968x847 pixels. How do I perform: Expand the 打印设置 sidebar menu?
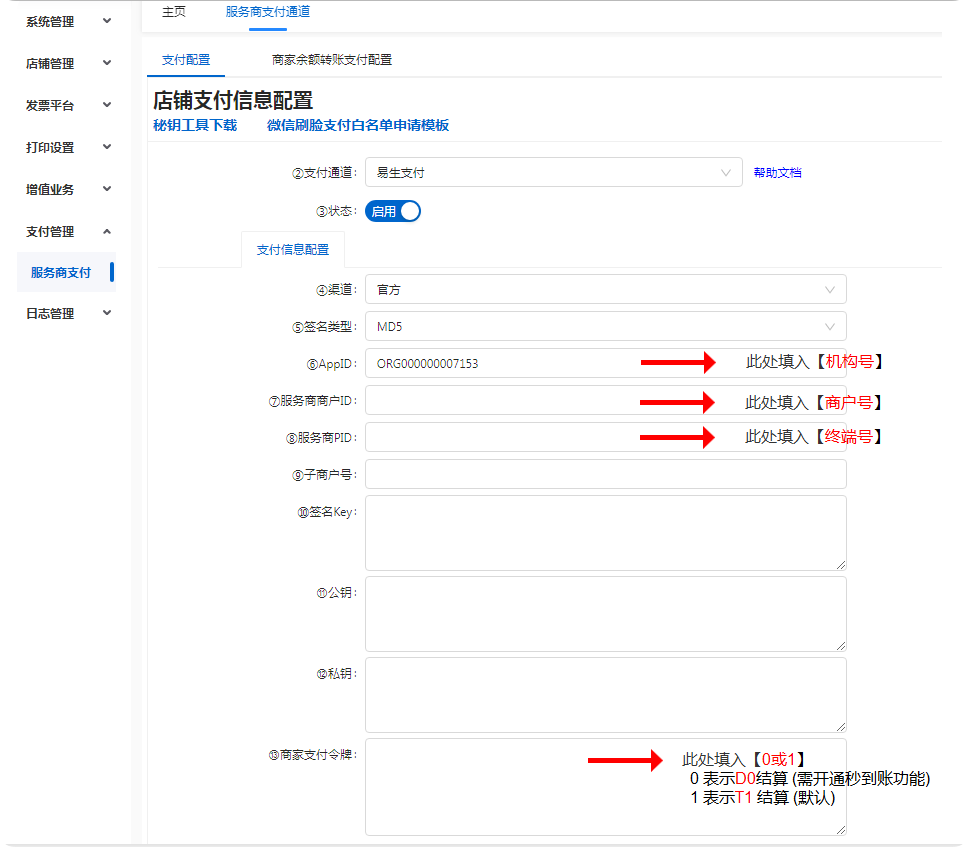click(x=67, y=148)
